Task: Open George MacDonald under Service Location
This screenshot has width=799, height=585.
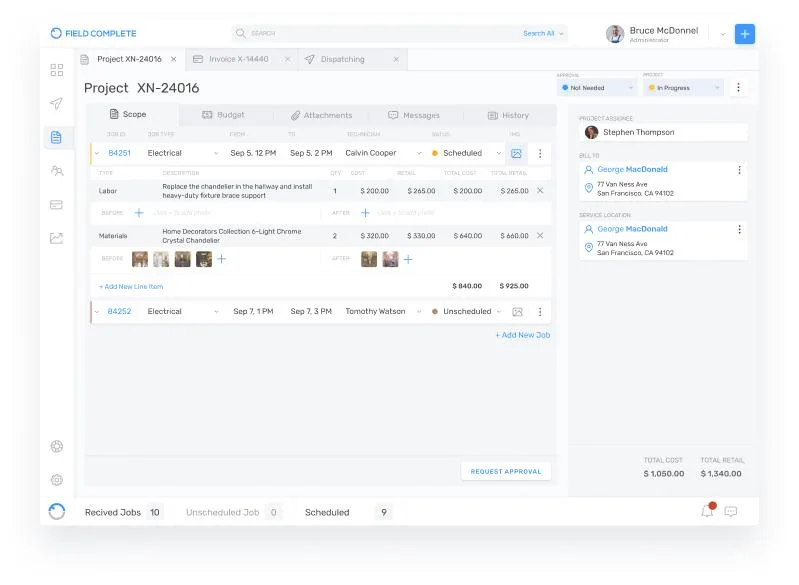Action: tap(632, 229)
